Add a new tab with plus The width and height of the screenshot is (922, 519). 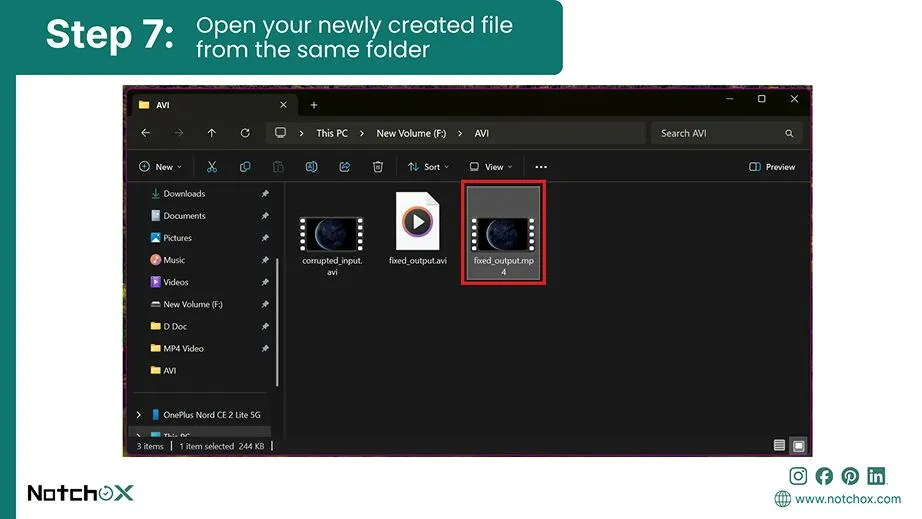click(x=314, y=105)
